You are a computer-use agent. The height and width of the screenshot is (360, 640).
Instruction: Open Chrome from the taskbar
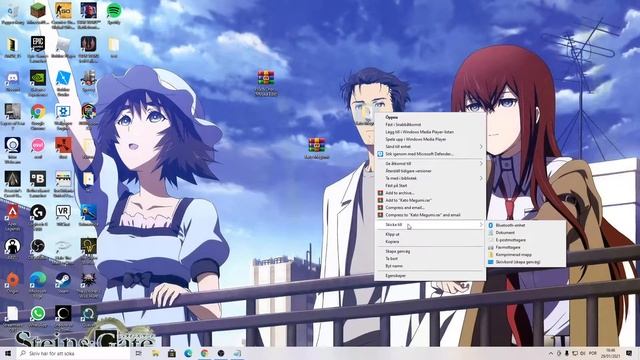pyautogui.click(x=204, y=353)
